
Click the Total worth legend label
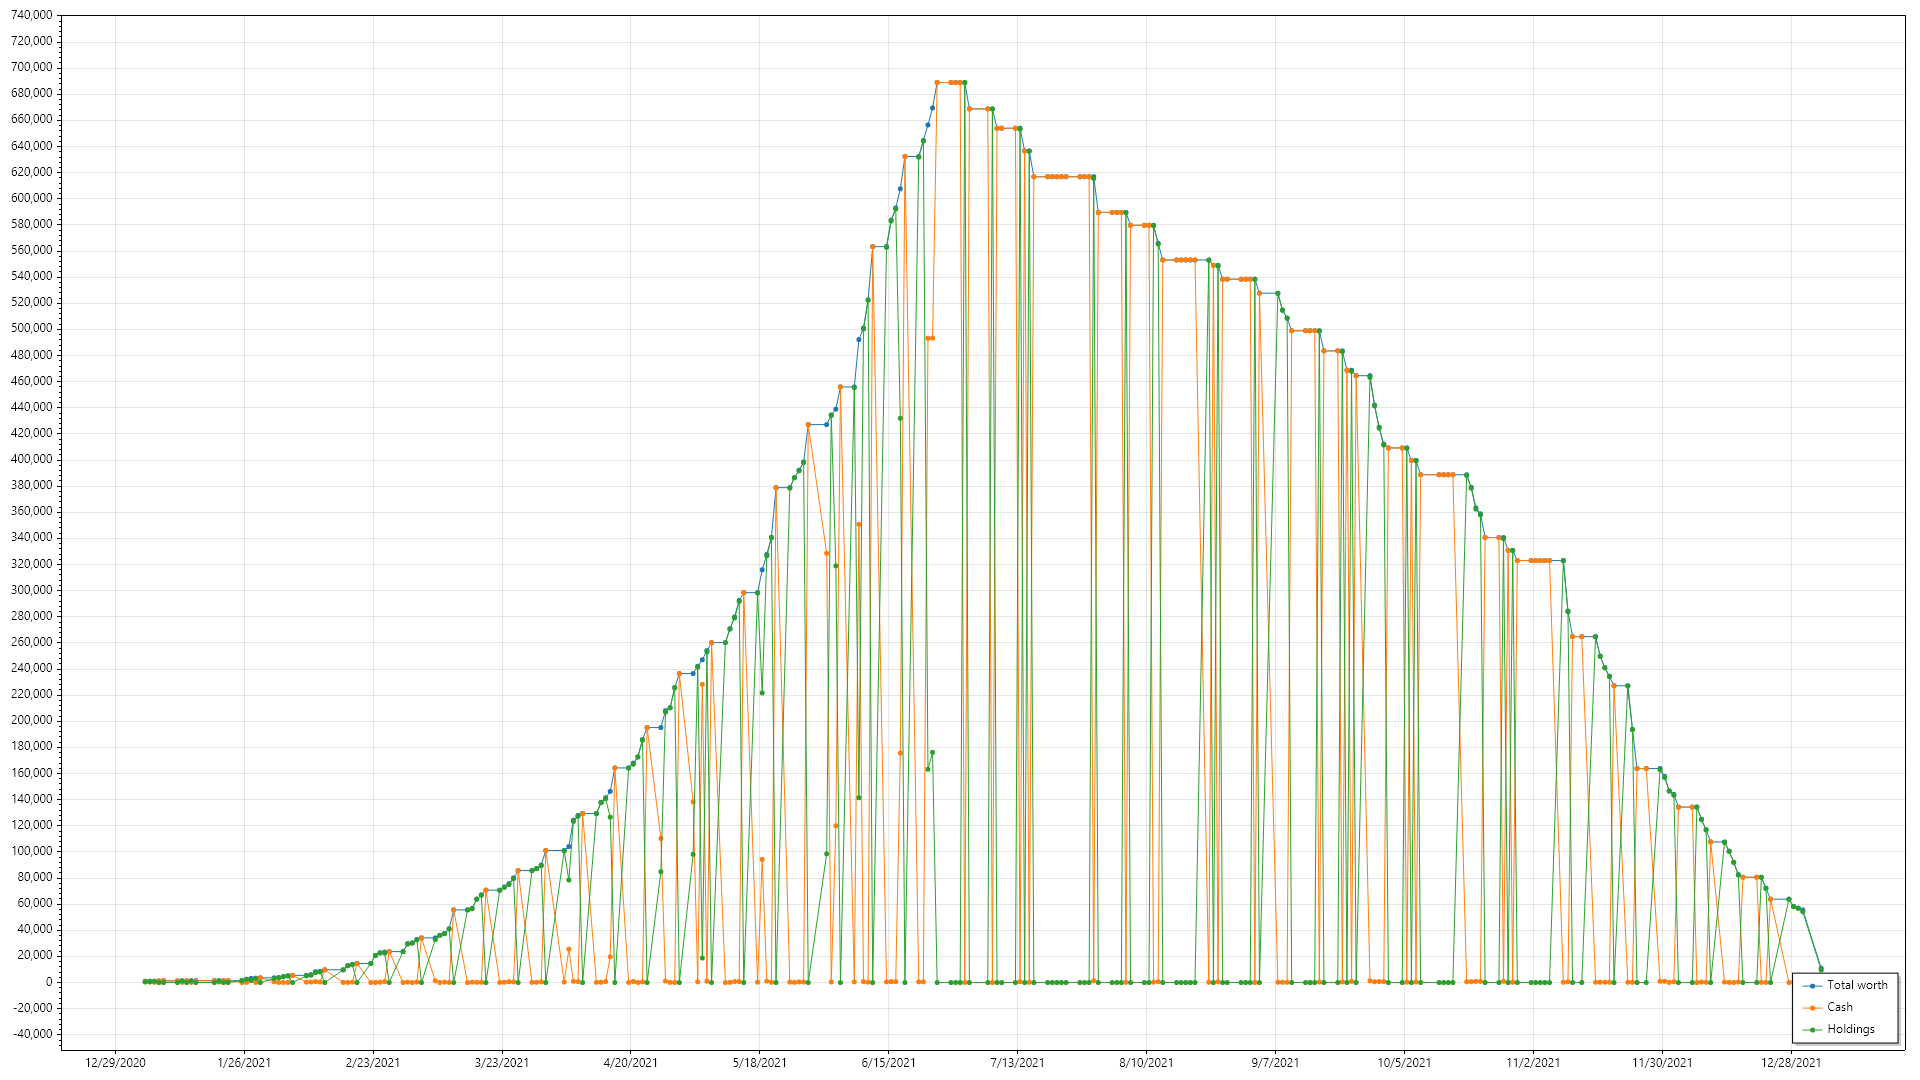pos(1857,985)
